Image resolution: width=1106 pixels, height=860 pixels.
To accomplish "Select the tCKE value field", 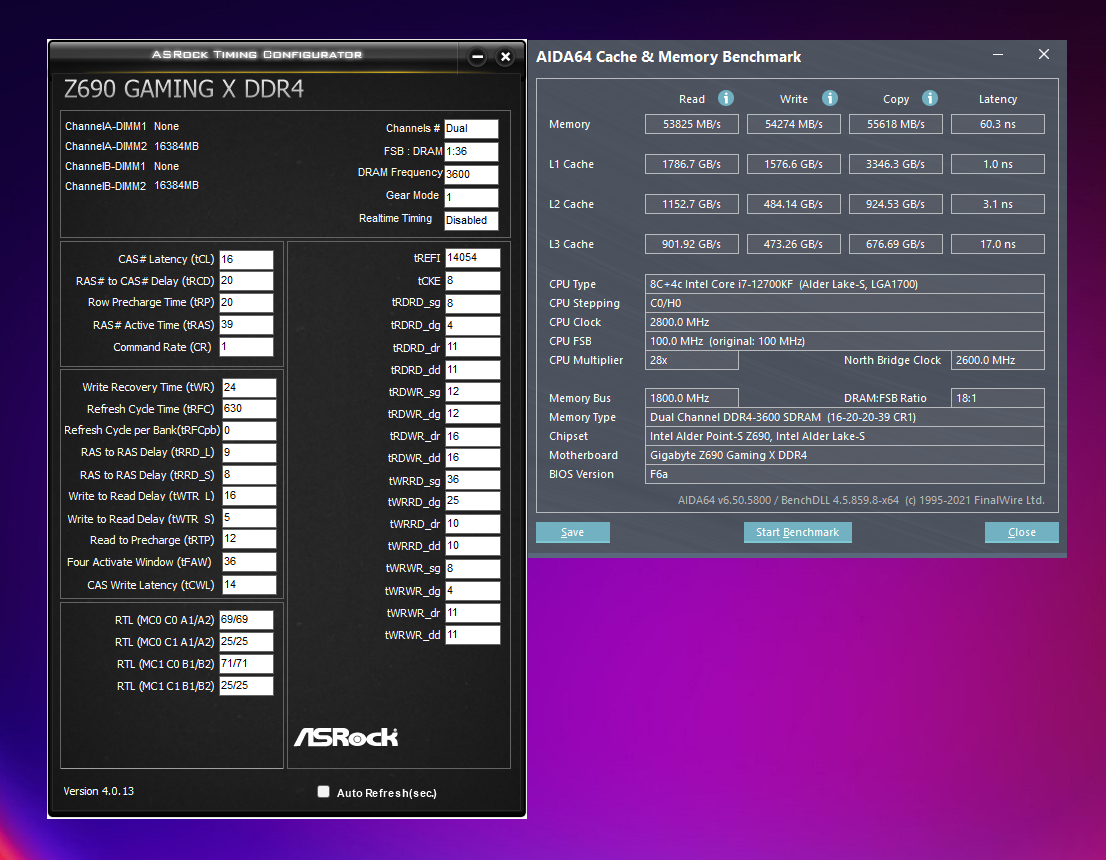I will tap(473, 281).
